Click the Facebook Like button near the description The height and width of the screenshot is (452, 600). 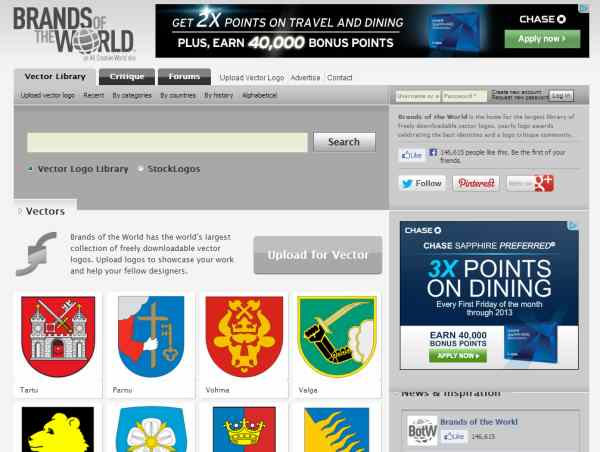(412, 155)
